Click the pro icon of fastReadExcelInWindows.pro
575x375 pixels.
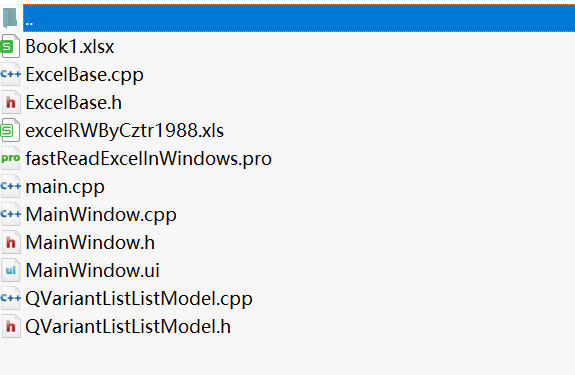tap(10, 158)
